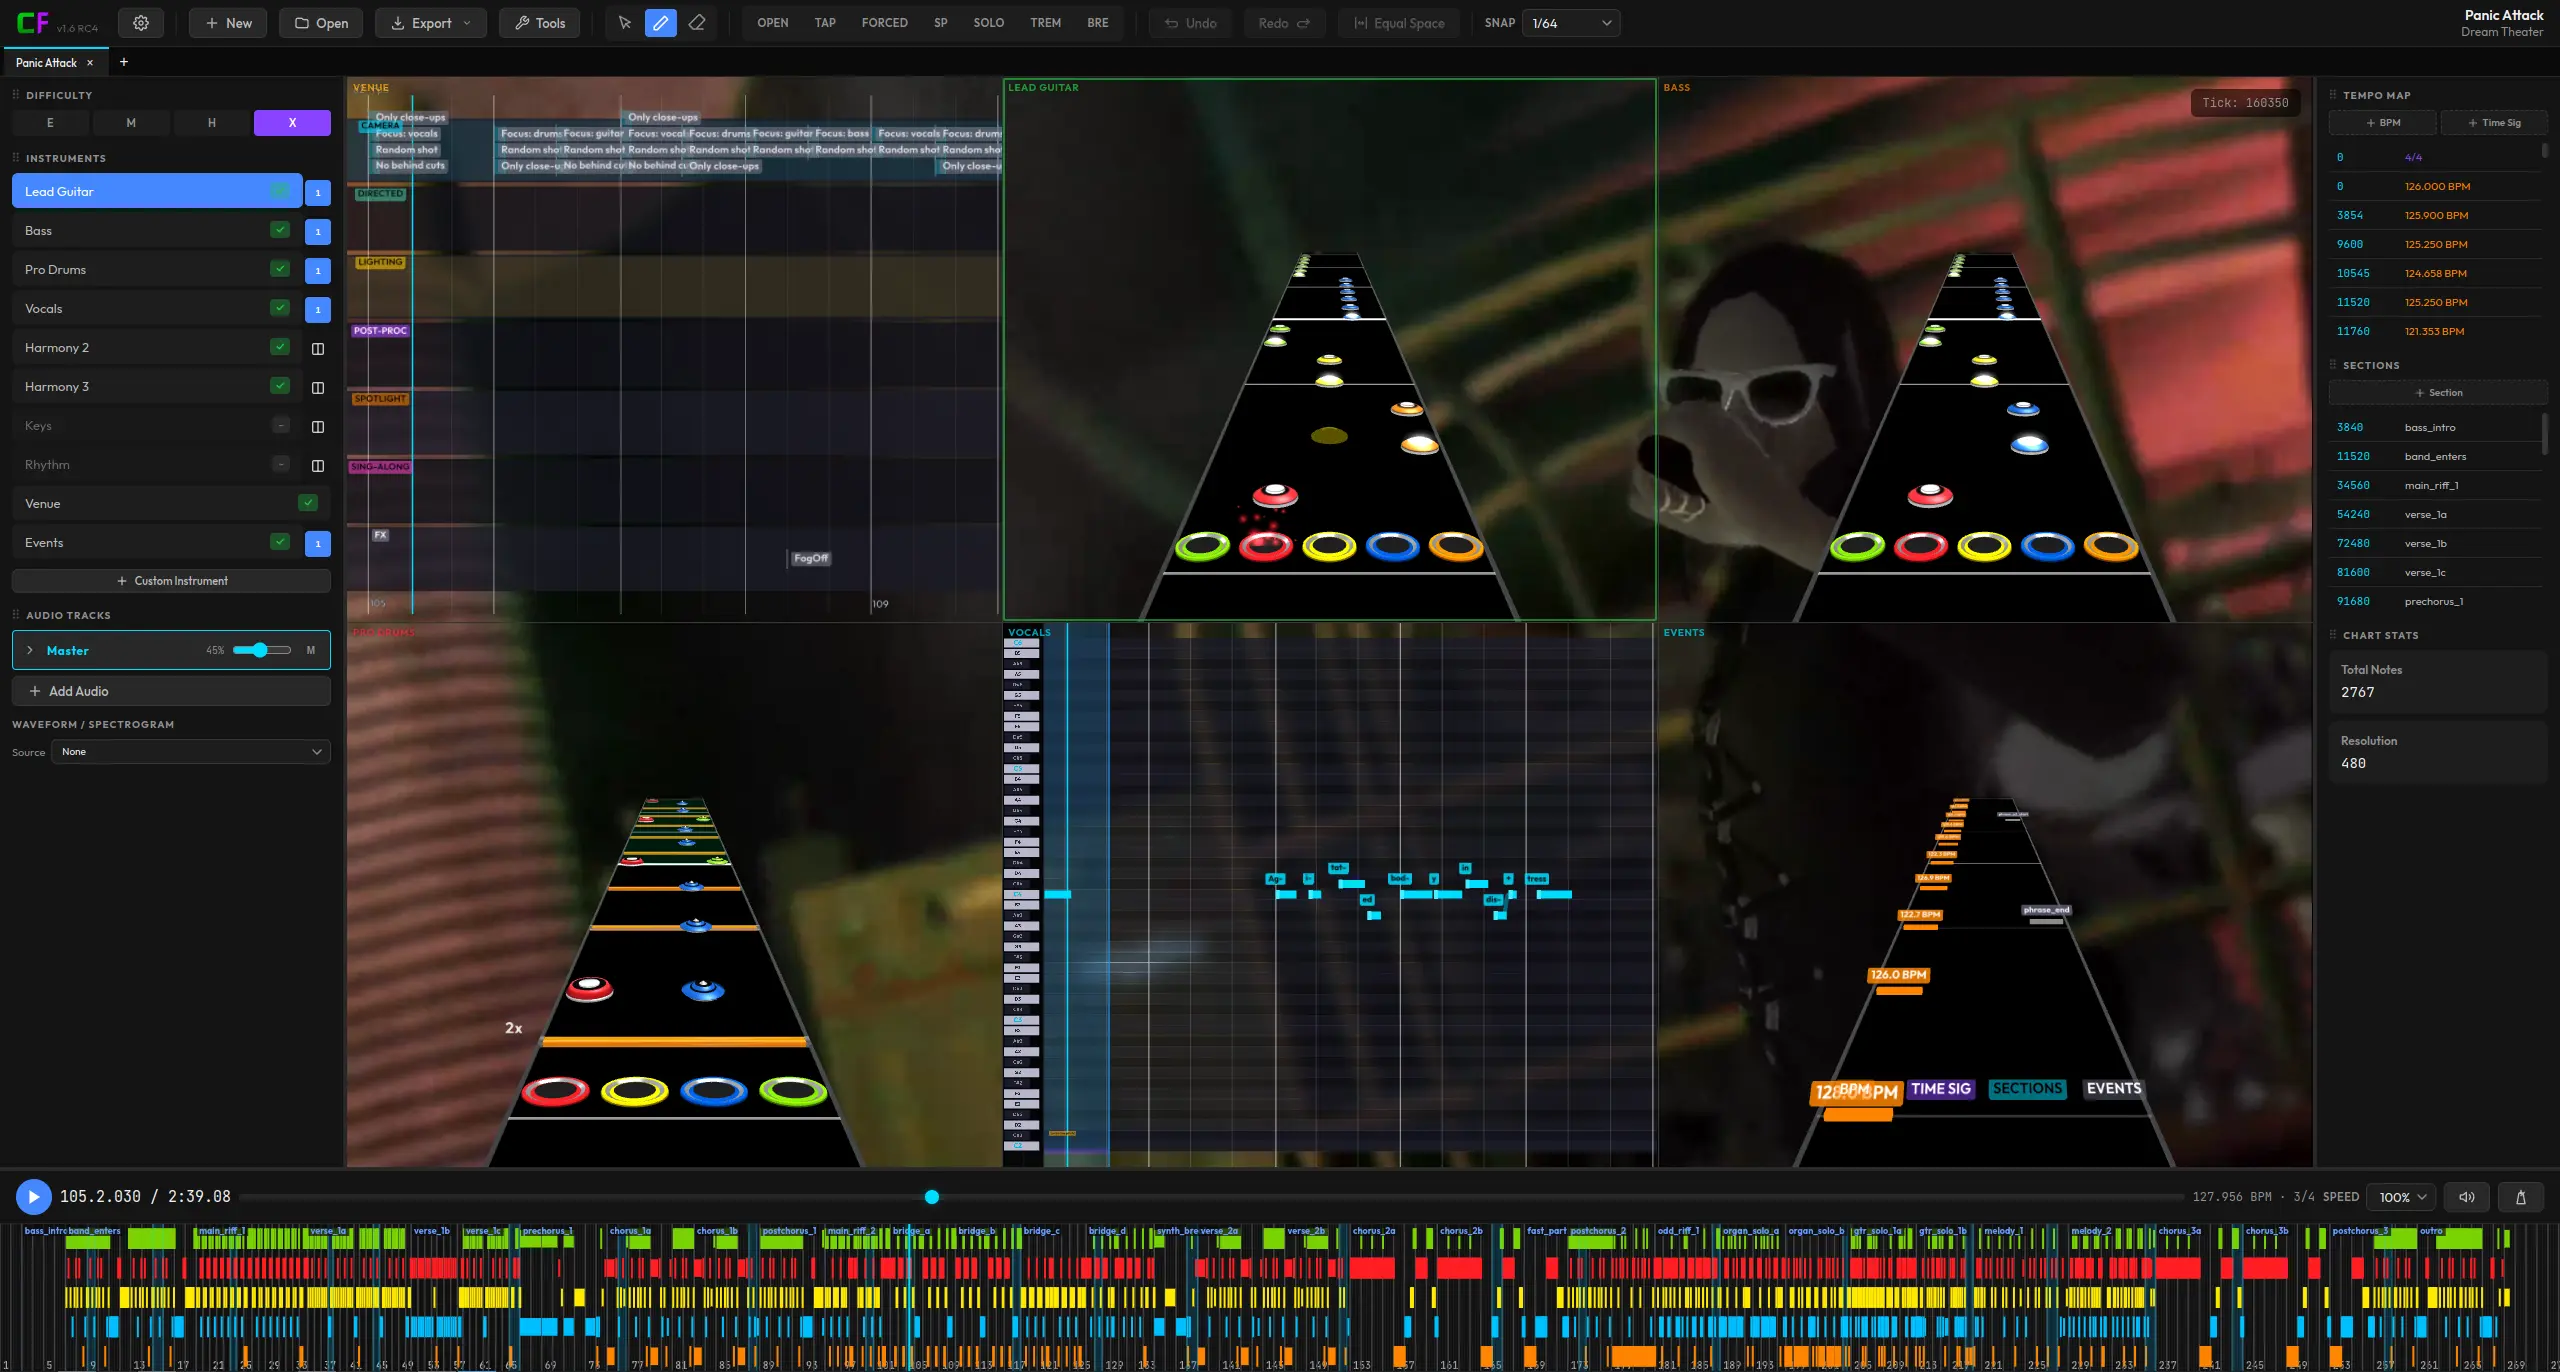Viewport: 2560px width, 1372px height.
Task: Toggle the Pro Drums visibility checkbox
Action: point(280,269)
